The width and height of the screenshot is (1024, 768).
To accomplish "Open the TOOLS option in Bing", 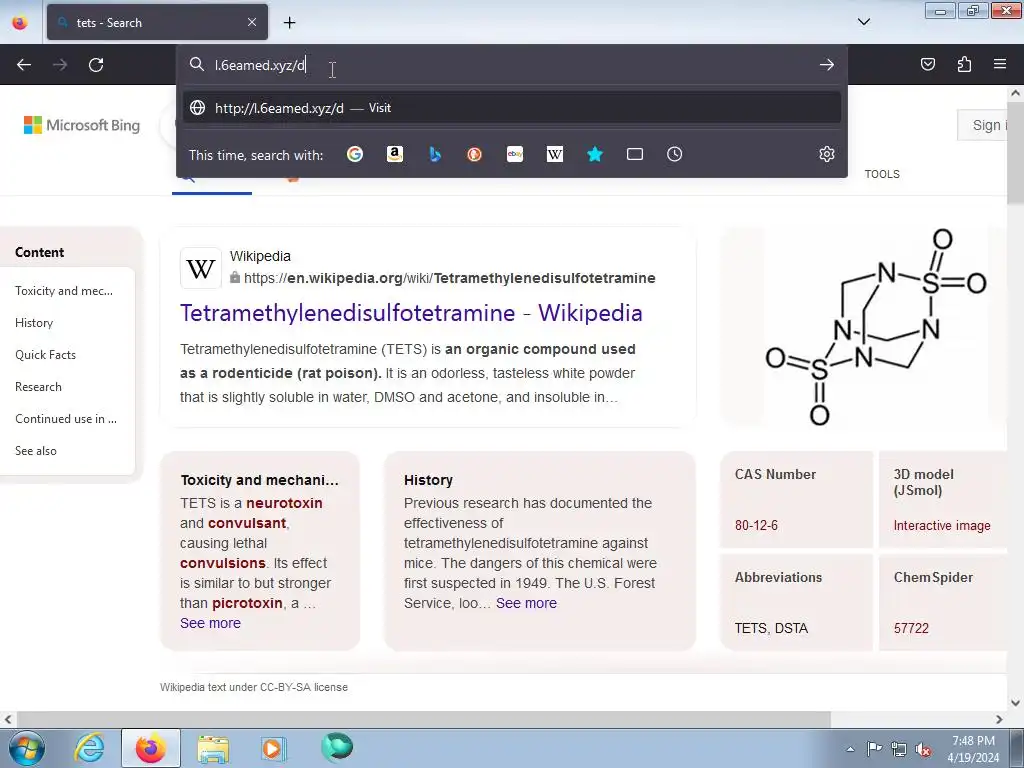I will coord(882,174).
